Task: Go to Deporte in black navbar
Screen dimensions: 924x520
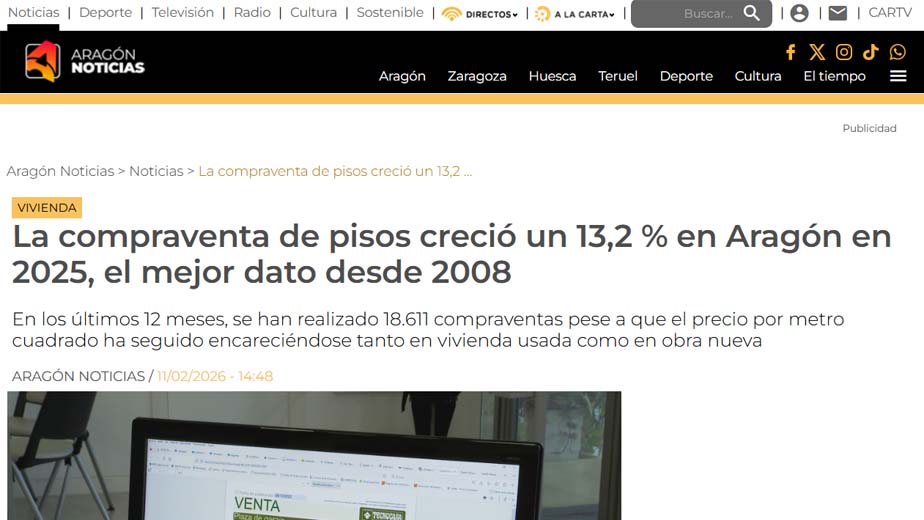Action: pos(686,76)
